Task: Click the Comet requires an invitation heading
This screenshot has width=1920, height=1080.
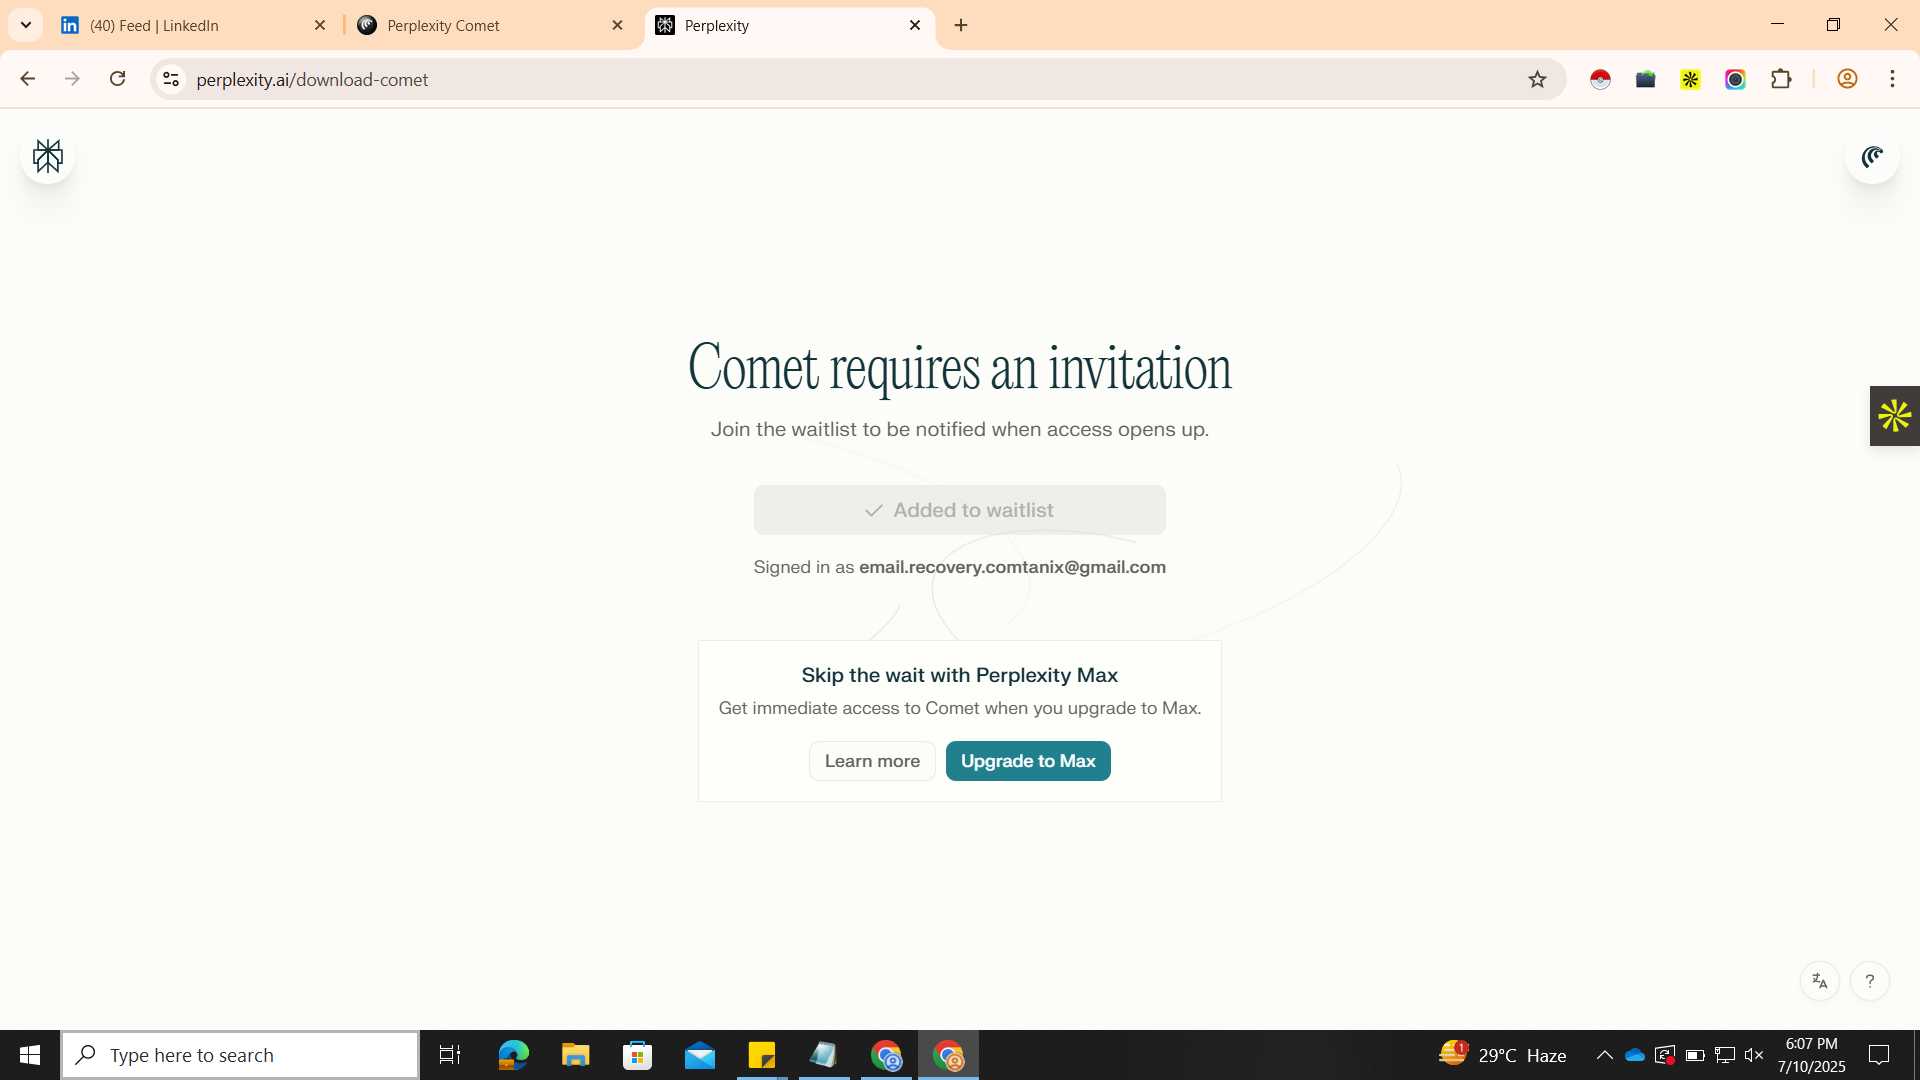Action: [x=960, y=368]
